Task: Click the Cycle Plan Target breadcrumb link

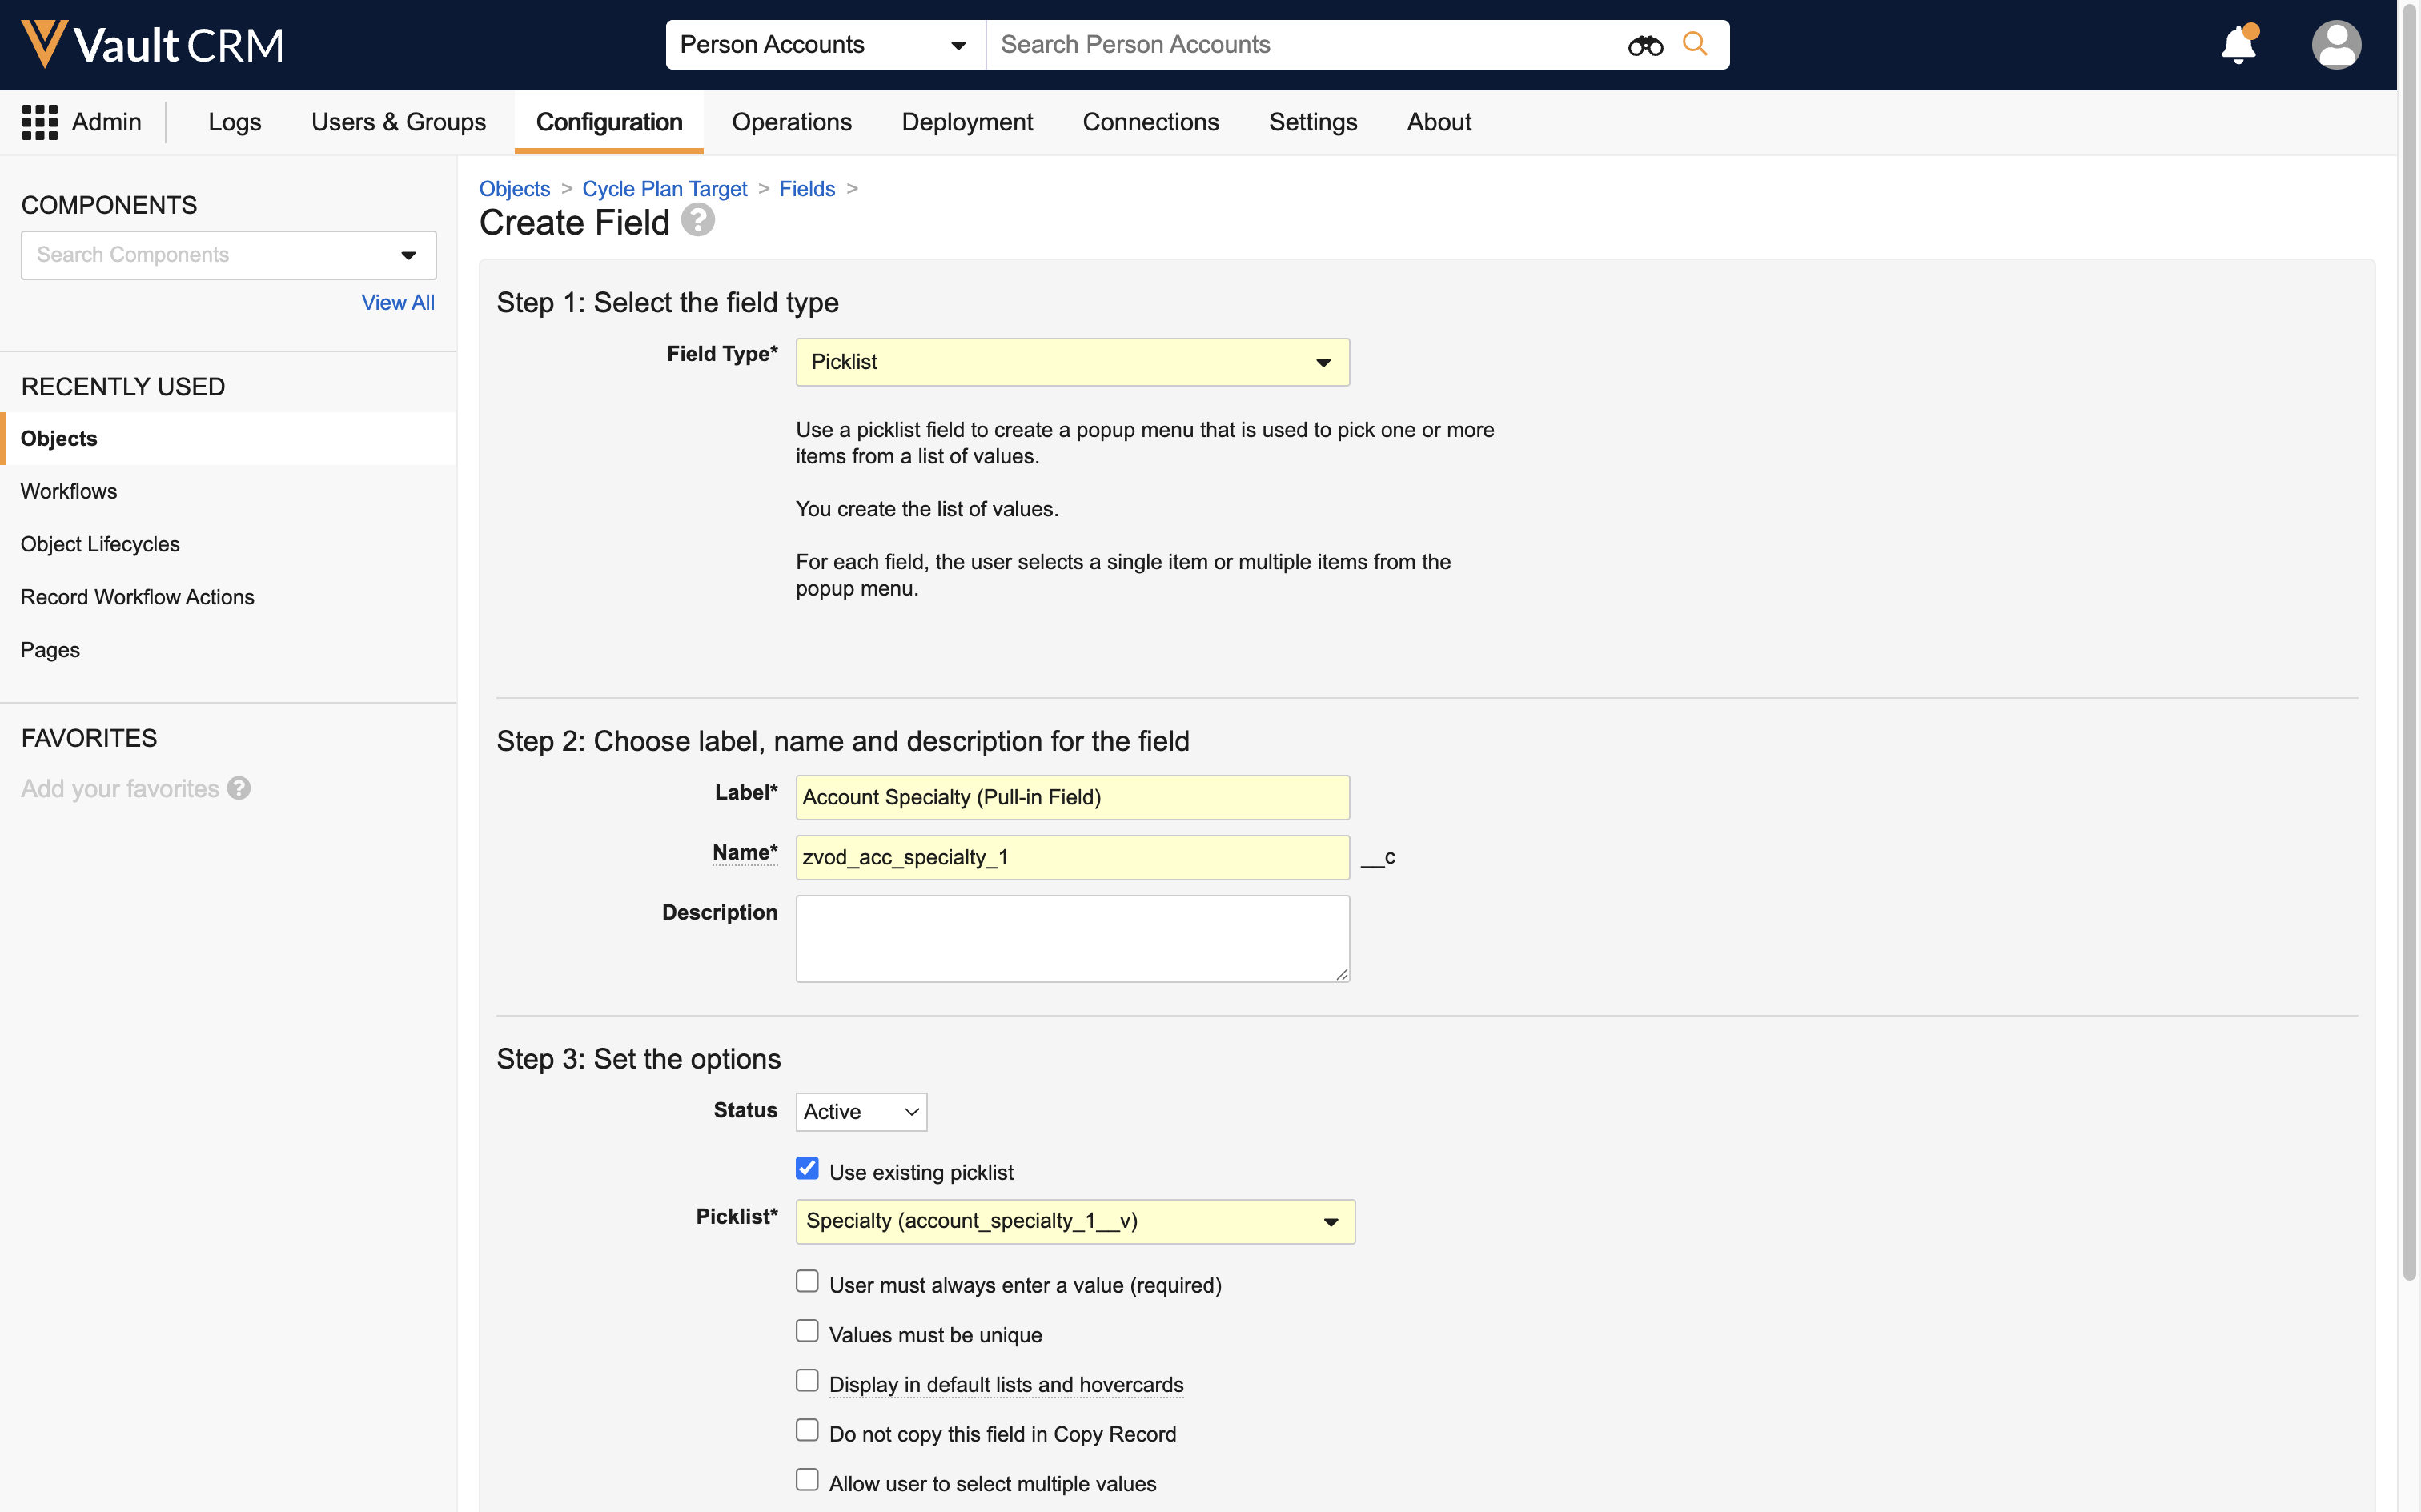Action: pyautogui.click(x=664, y=189)
